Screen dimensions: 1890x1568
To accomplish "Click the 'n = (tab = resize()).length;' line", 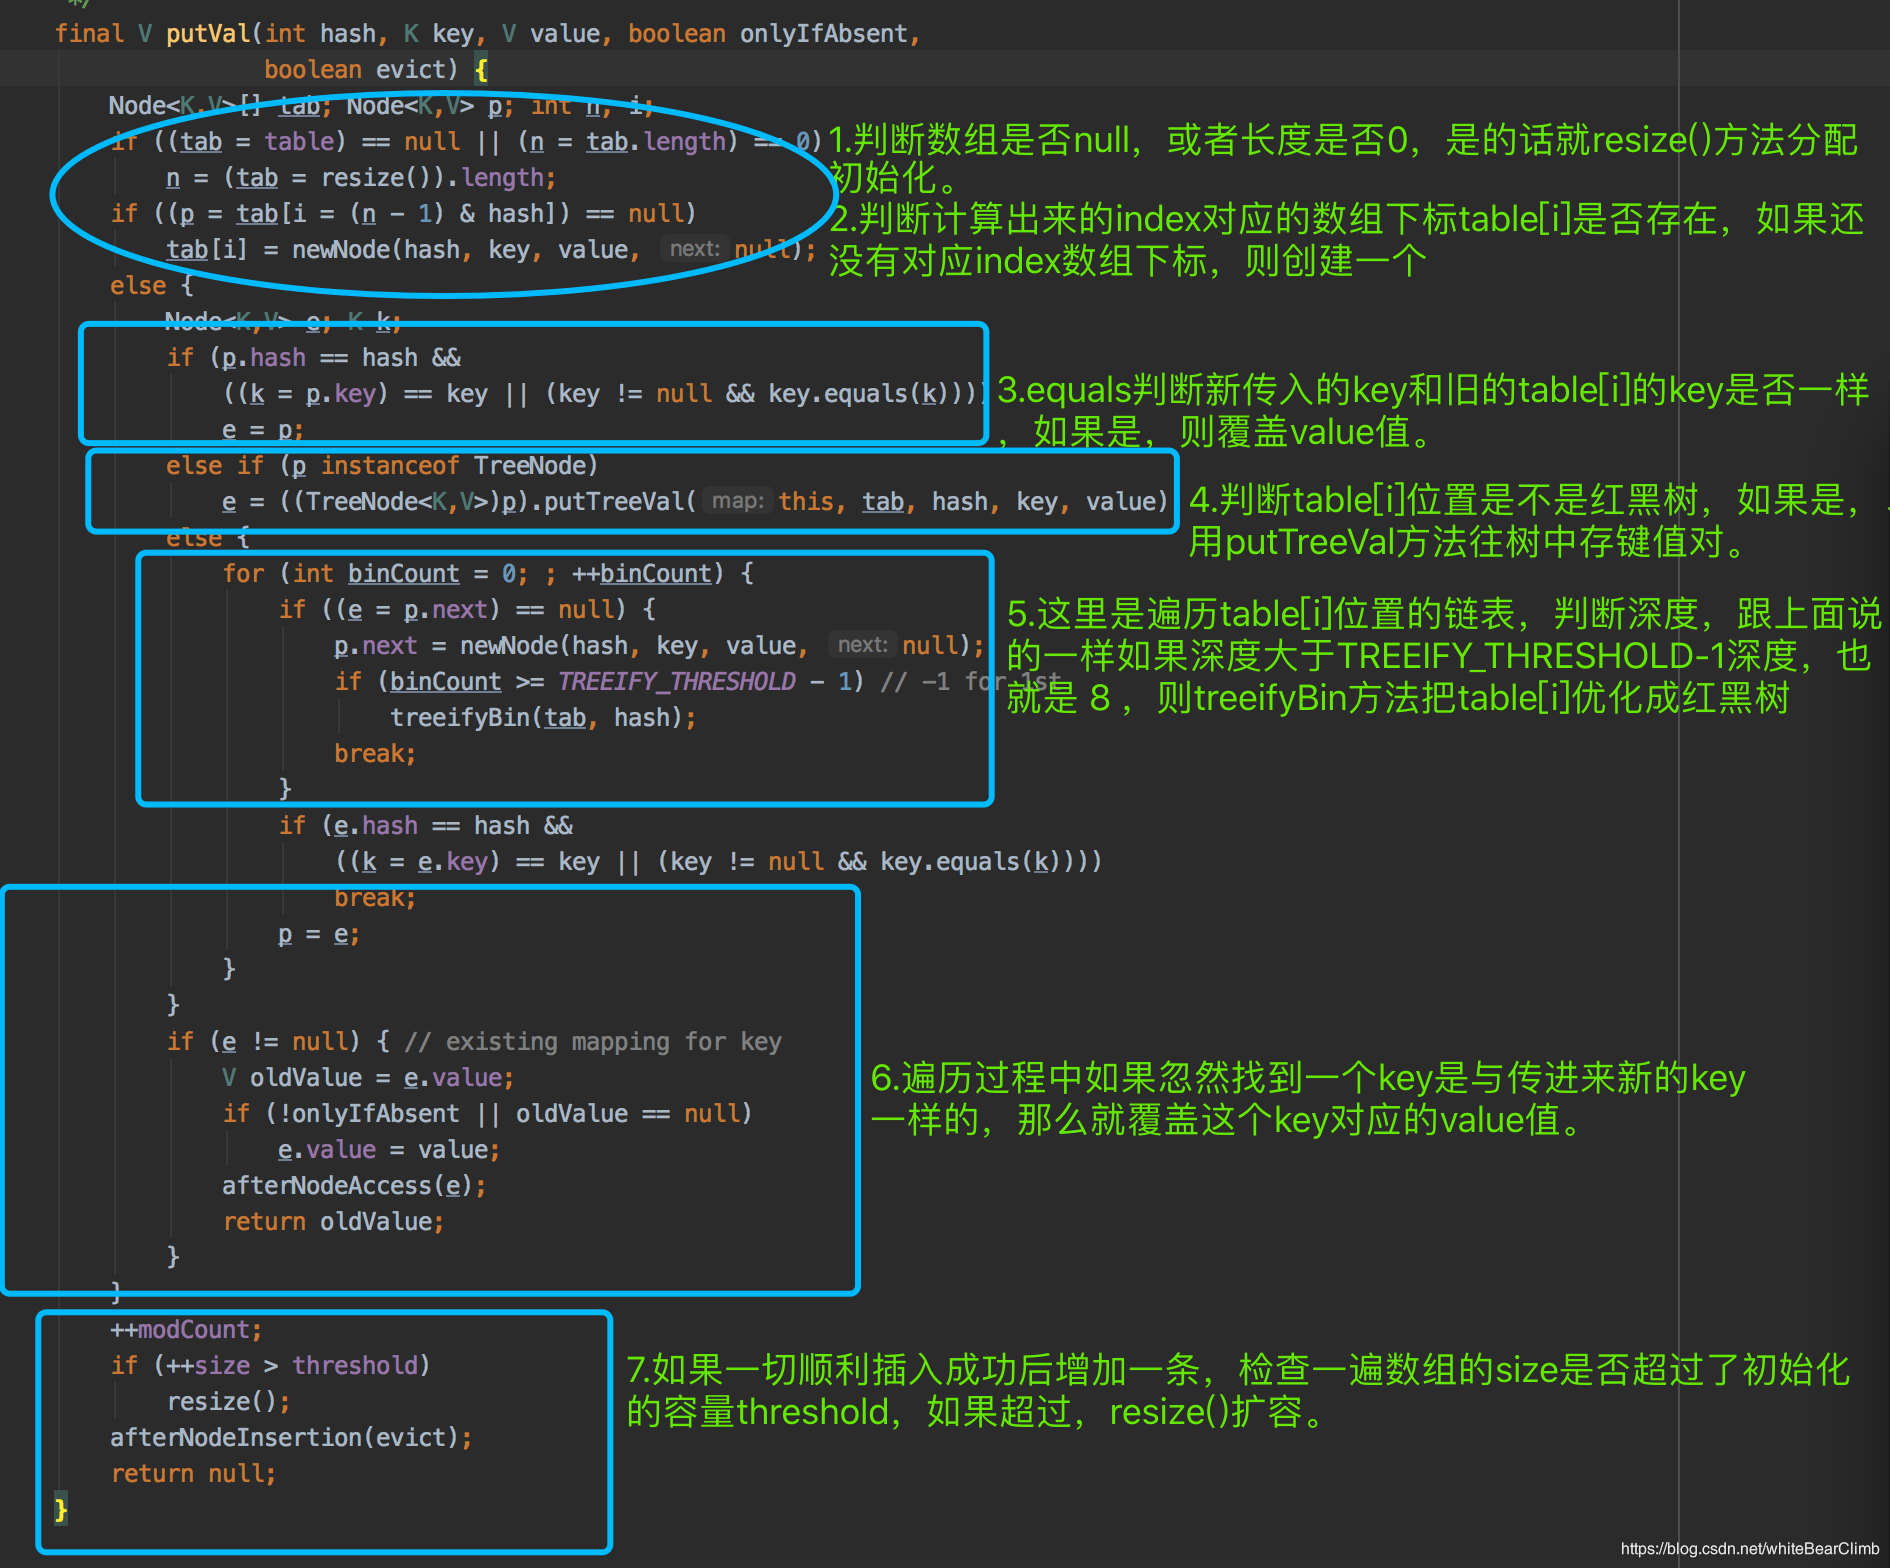I will pos(360,178).
